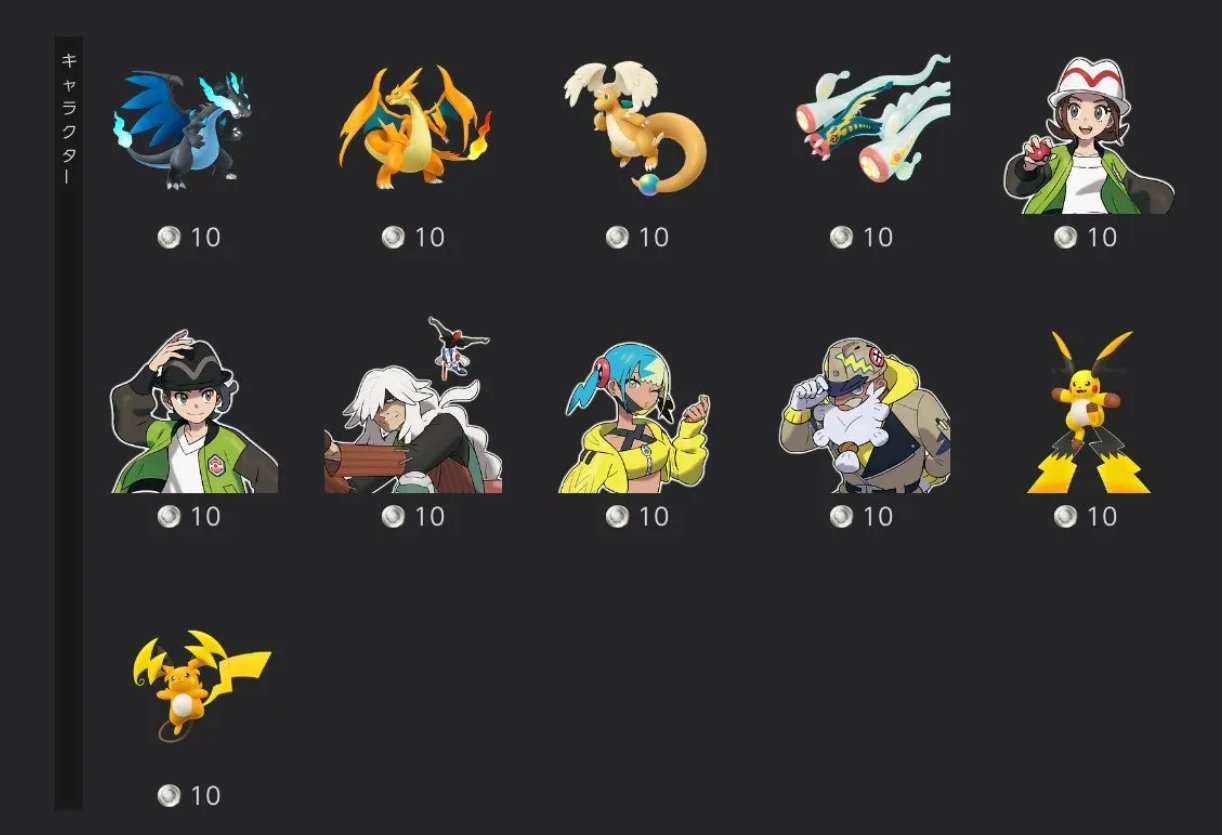Click the silver coin under bearded man

pyautogui.click(x=841, y=516)
